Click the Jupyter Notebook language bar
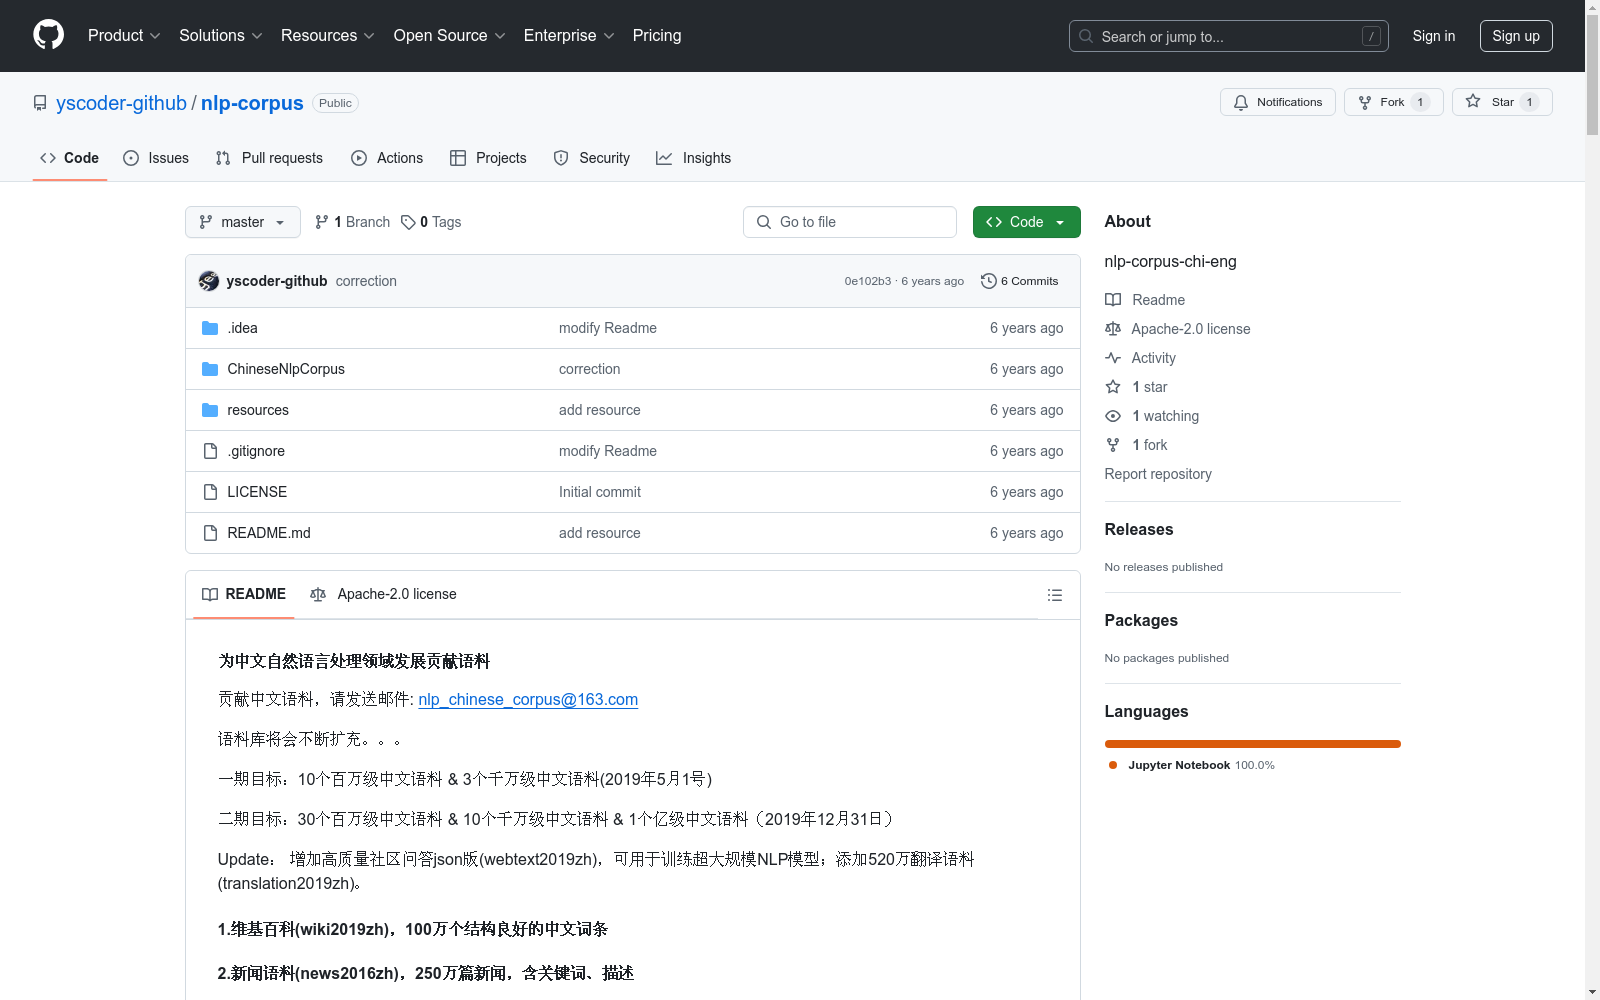The width and height of the screenshot is (1600, 1000). (x=1253, y=744)
